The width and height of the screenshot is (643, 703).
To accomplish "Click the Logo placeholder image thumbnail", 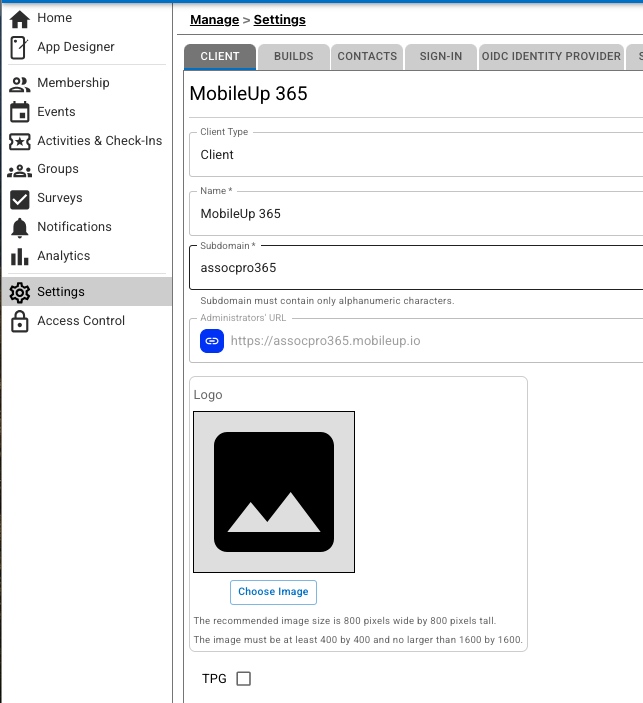I will tap(274, 492).
